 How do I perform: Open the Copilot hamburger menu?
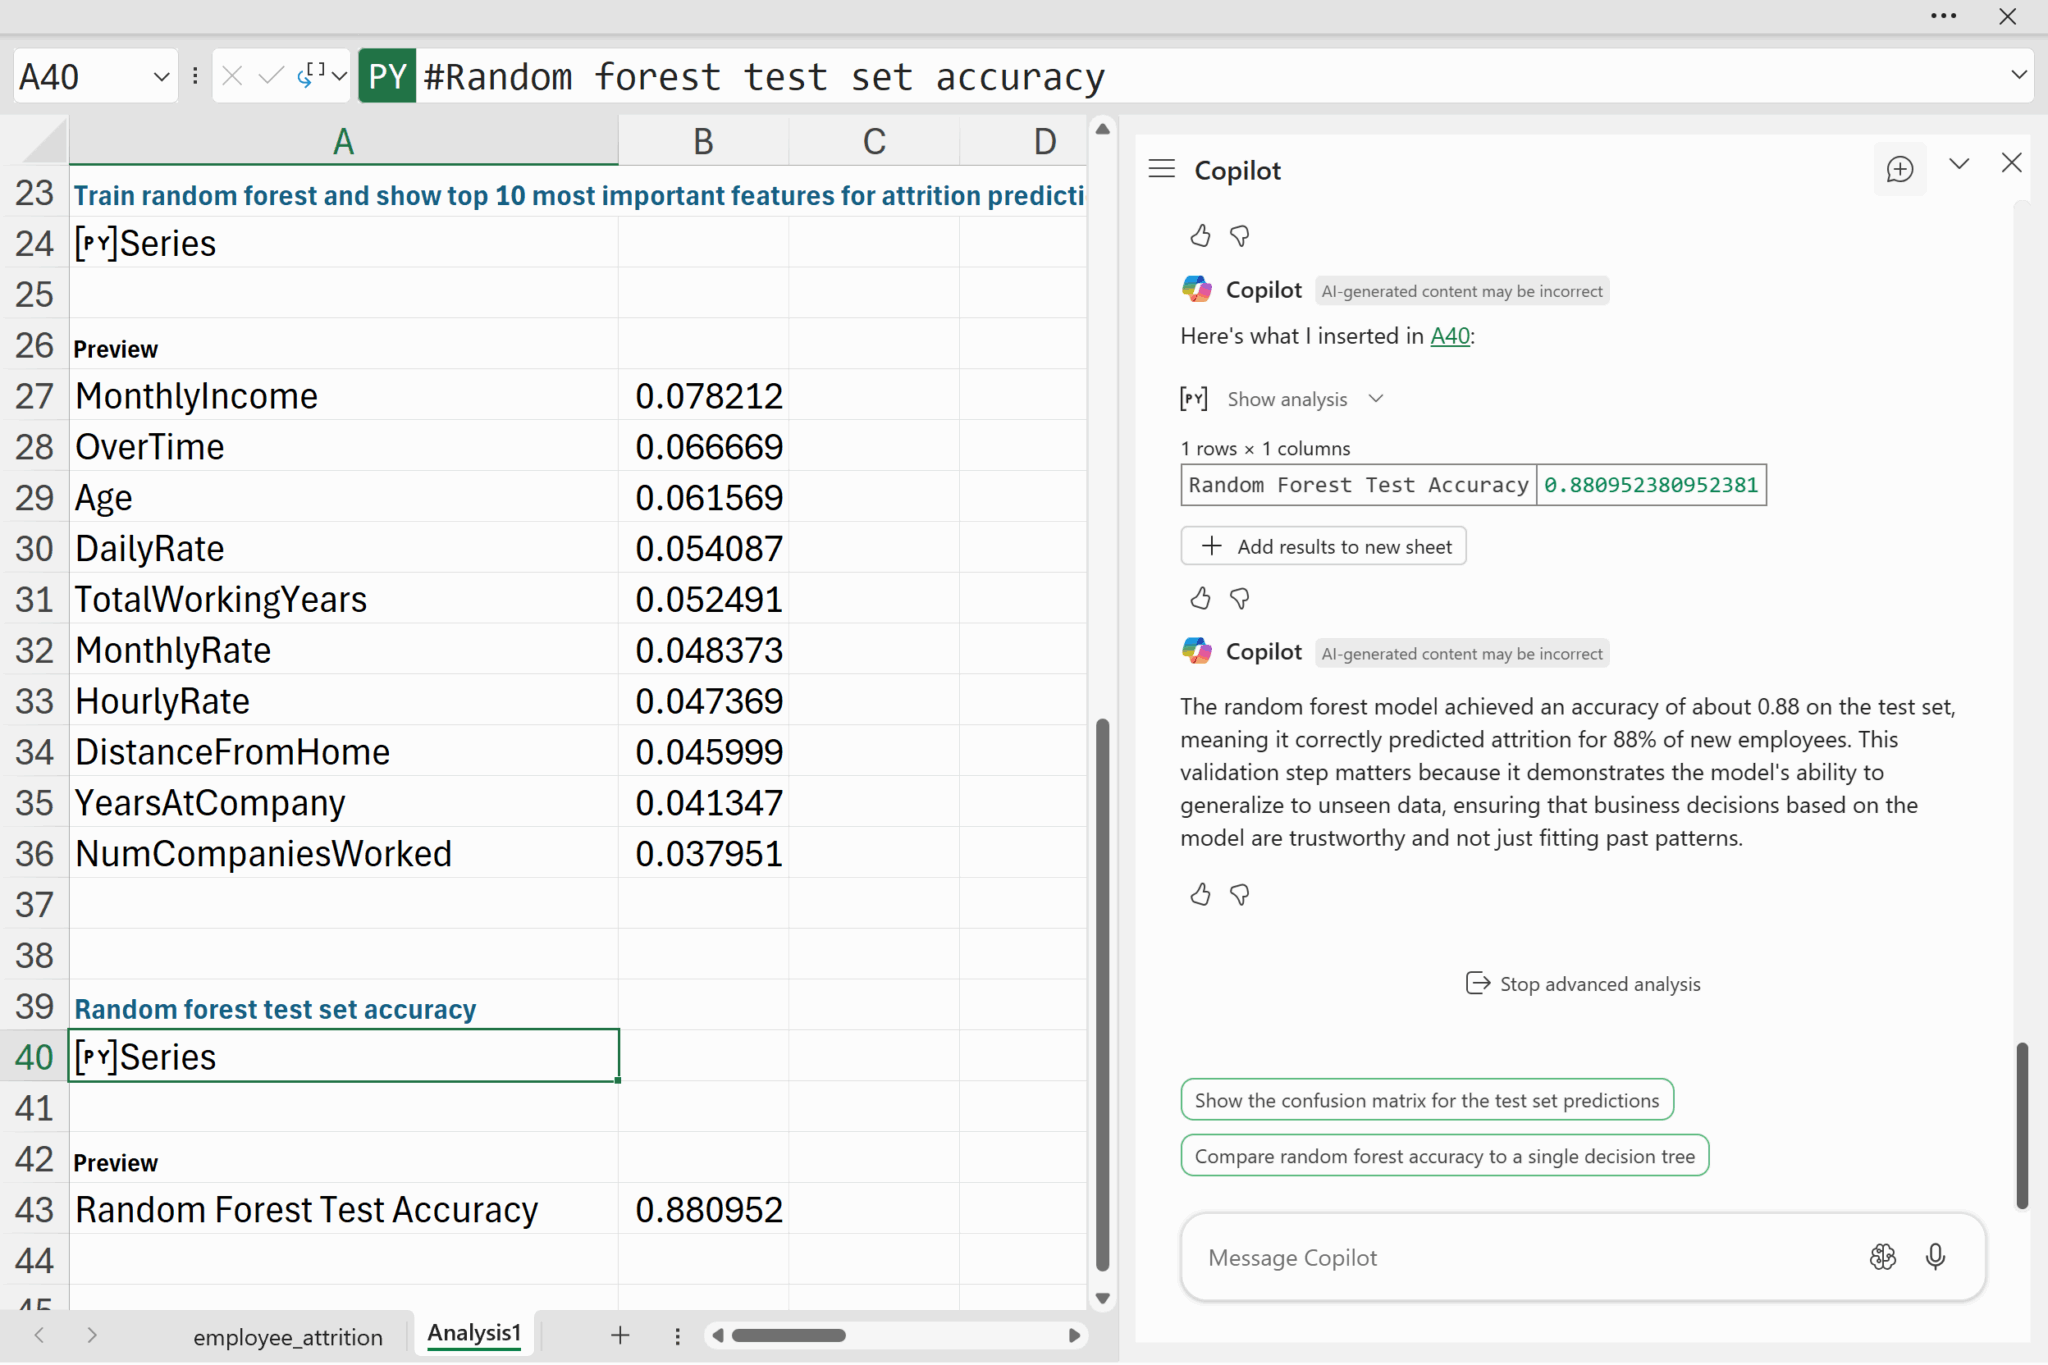coord(1161,169)
